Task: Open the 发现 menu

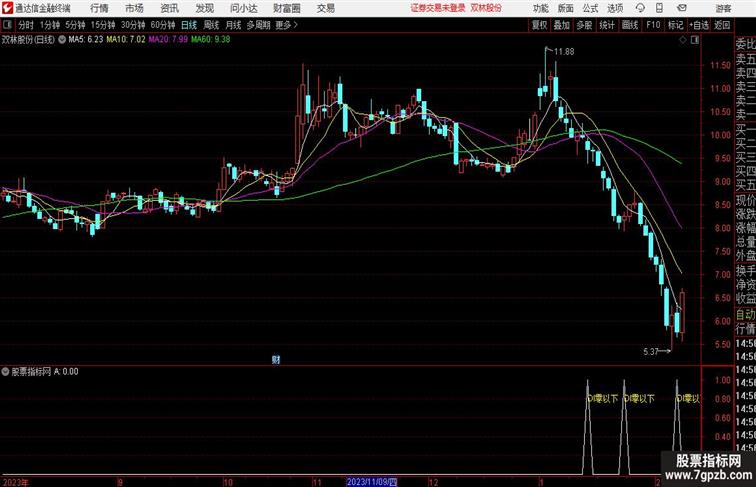Action: pyautogui.click(x=204, y=8)
